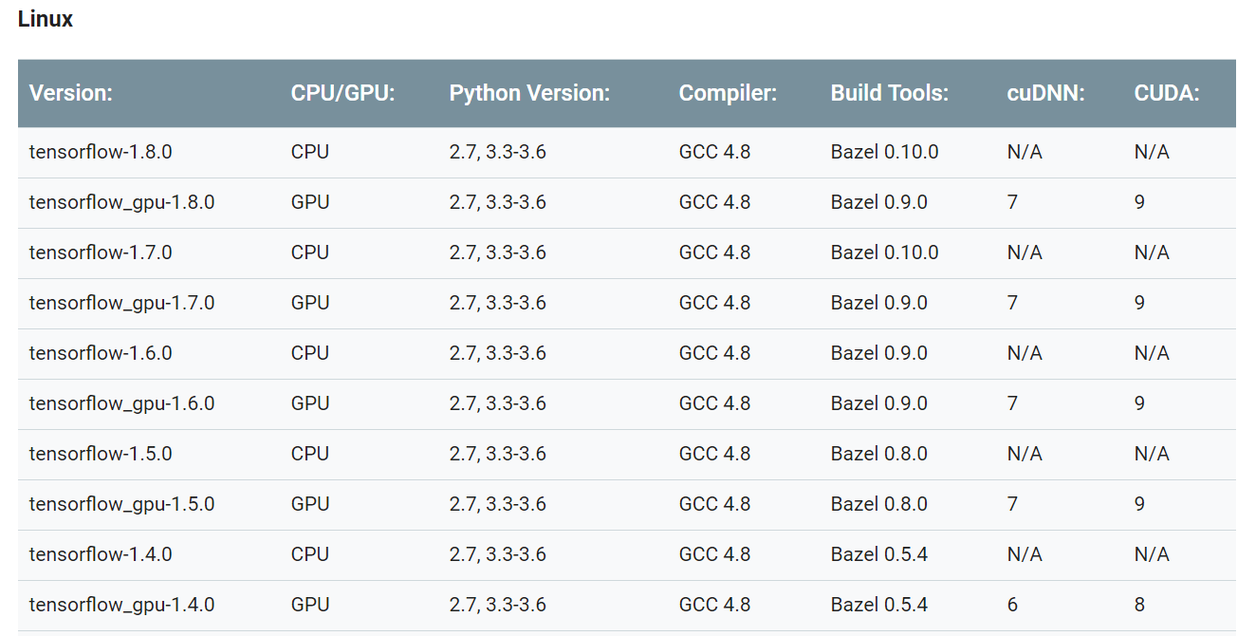Click GCC 4.8 in the tensorflow-1.5.0 row
Screen dimensions: 1256x636
[x=715, y=453]
